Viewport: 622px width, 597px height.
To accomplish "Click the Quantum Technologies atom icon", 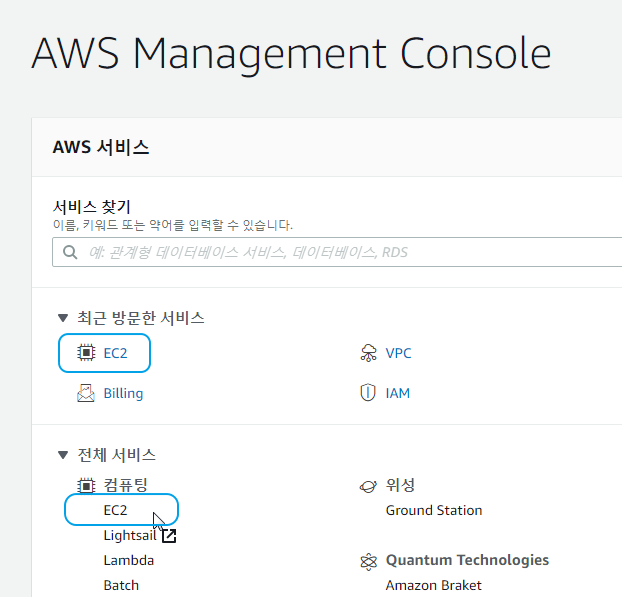I will [x=368, y=561].
